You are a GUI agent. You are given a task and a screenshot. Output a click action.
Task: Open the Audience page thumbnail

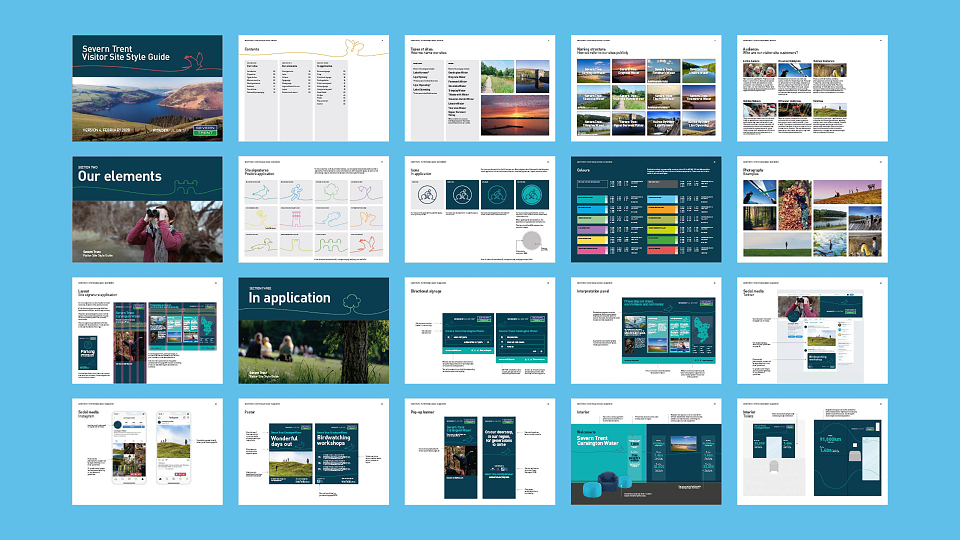click(812, 88)
